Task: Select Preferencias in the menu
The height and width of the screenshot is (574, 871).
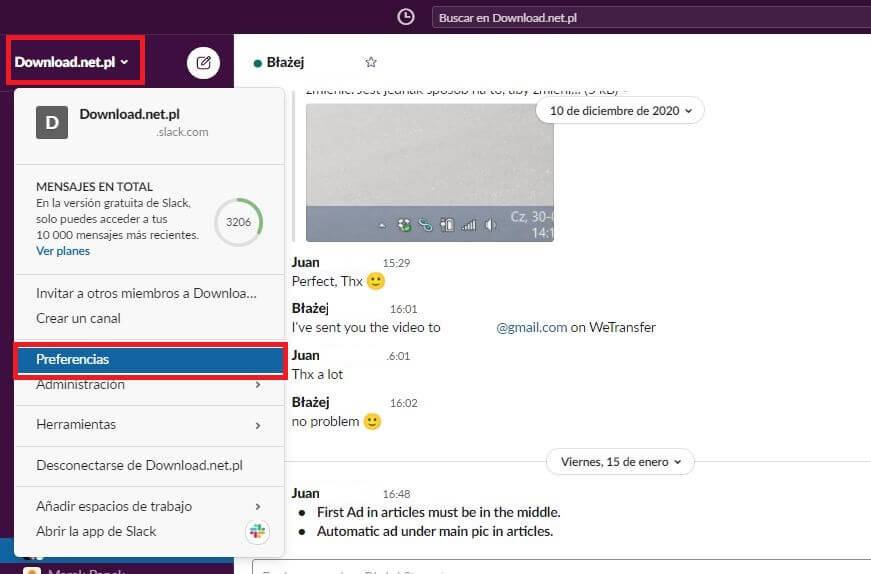Action: tap(150, 360)
